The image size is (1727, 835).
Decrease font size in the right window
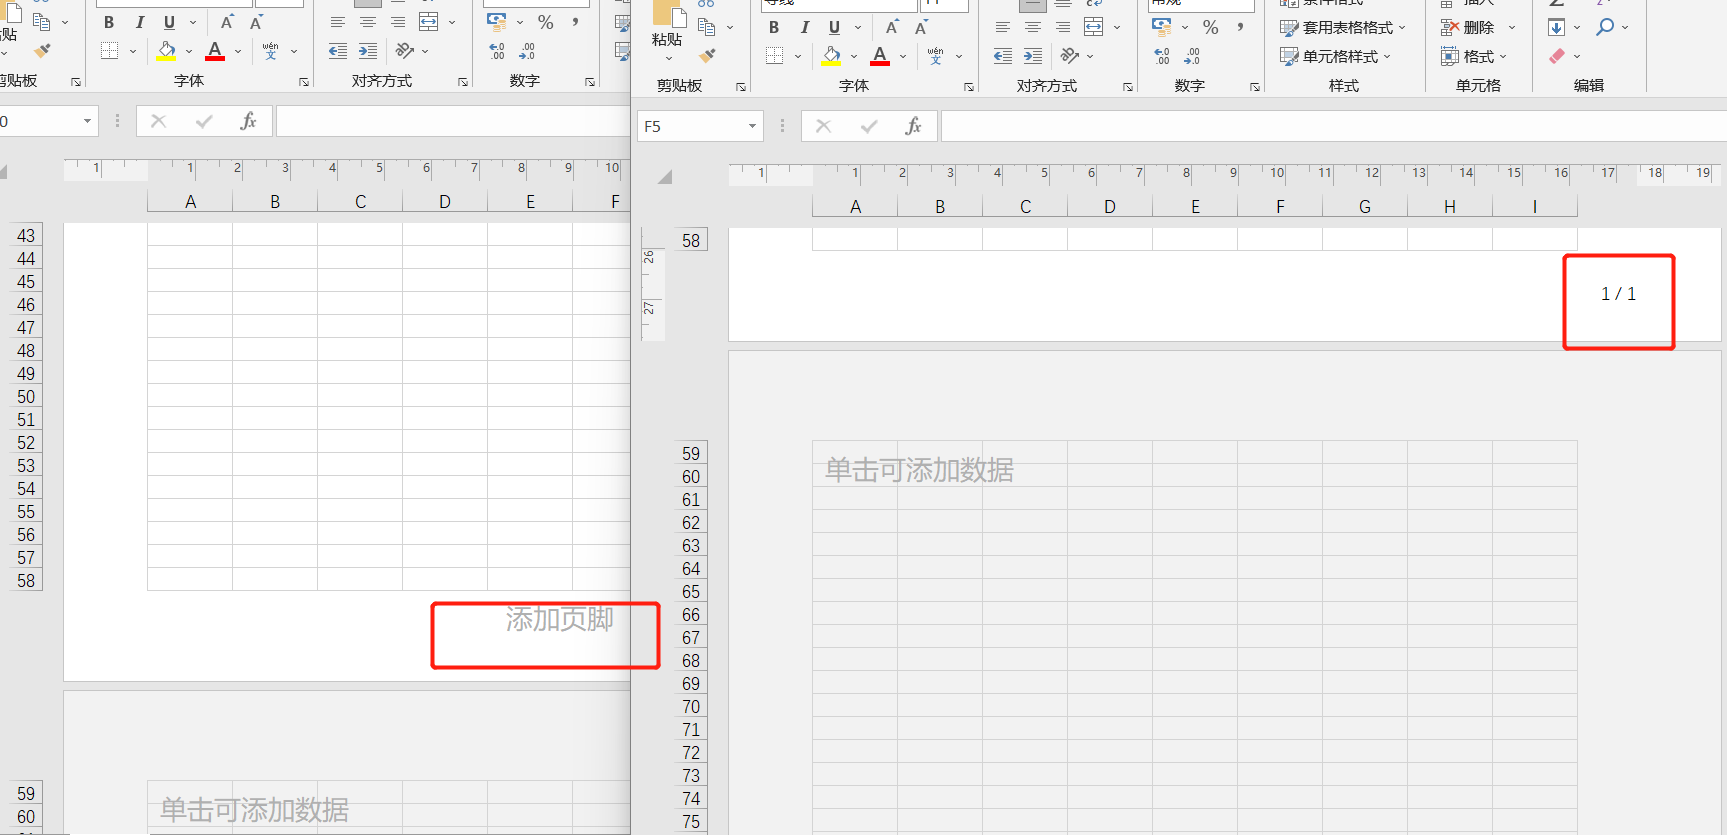[x=921, y=28]
